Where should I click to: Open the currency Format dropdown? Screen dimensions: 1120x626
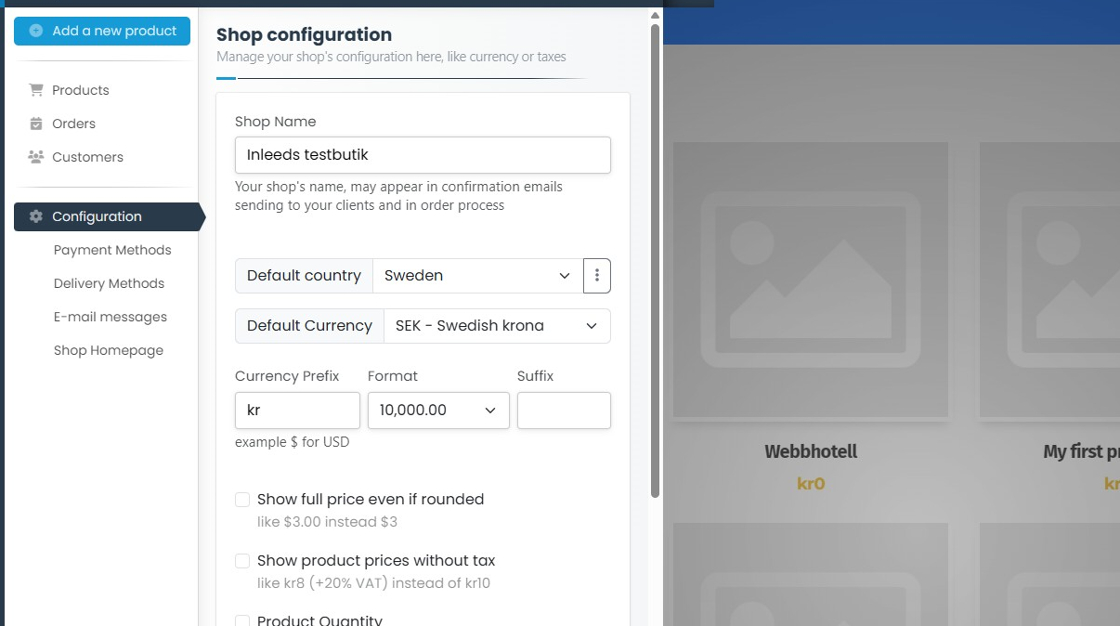438,411
